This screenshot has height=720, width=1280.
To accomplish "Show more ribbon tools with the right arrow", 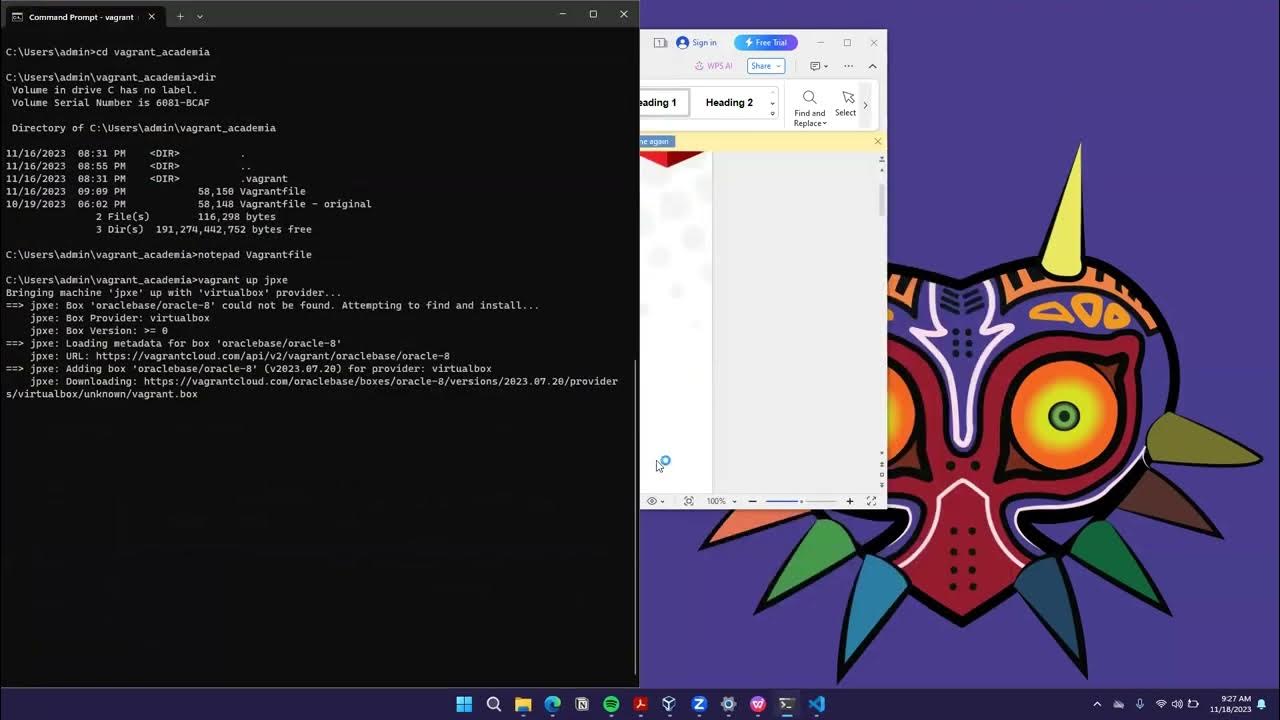I will click(866, 105).
